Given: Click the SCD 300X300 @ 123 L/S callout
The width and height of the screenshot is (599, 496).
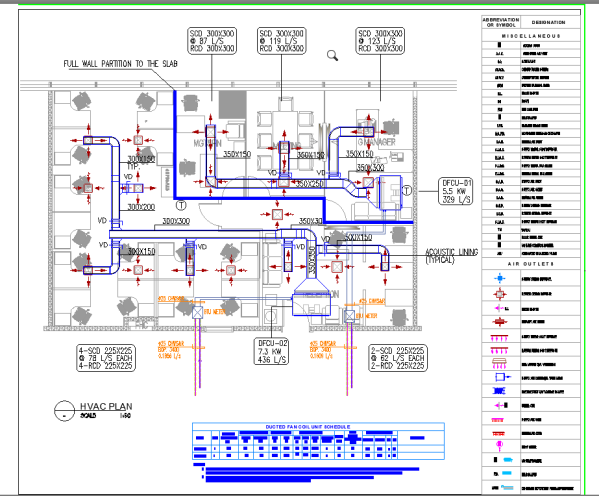Looking at the screenshot, I should tap(380, 41).
